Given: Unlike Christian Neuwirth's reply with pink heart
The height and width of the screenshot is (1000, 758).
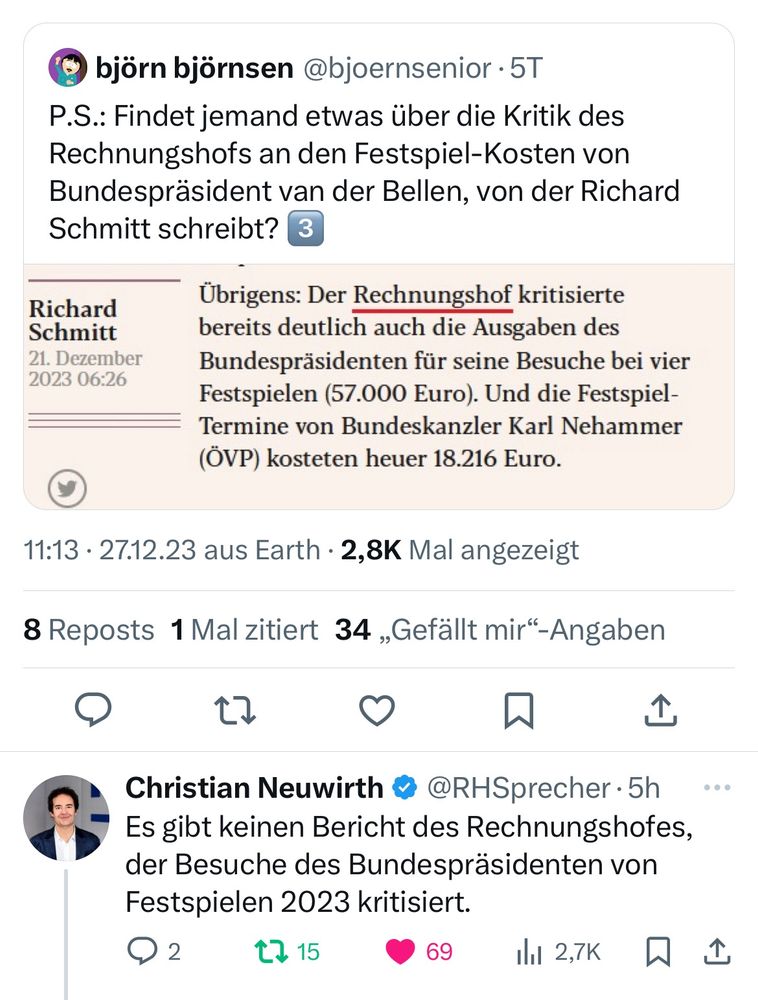Looking at the screenshot, I should (x=419, y=952).
